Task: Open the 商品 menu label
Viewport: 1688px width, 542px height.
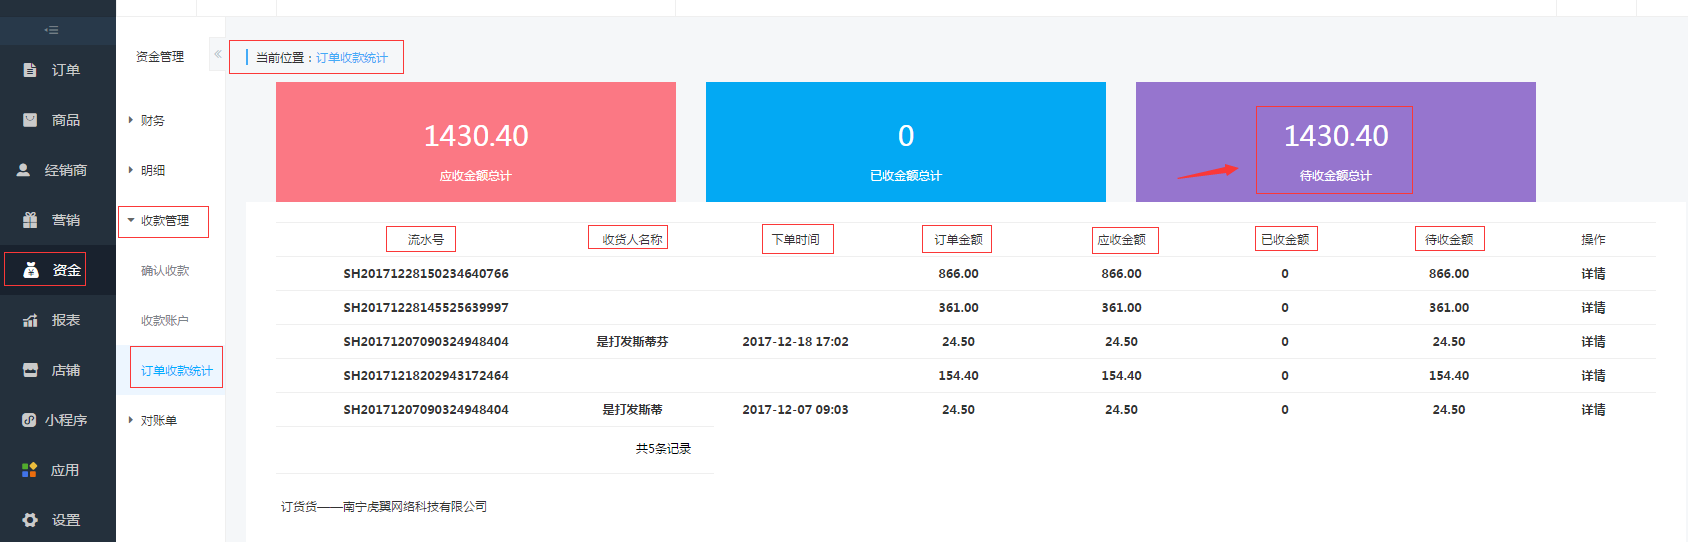Action: pyautogui.click(x=66, y=120)
